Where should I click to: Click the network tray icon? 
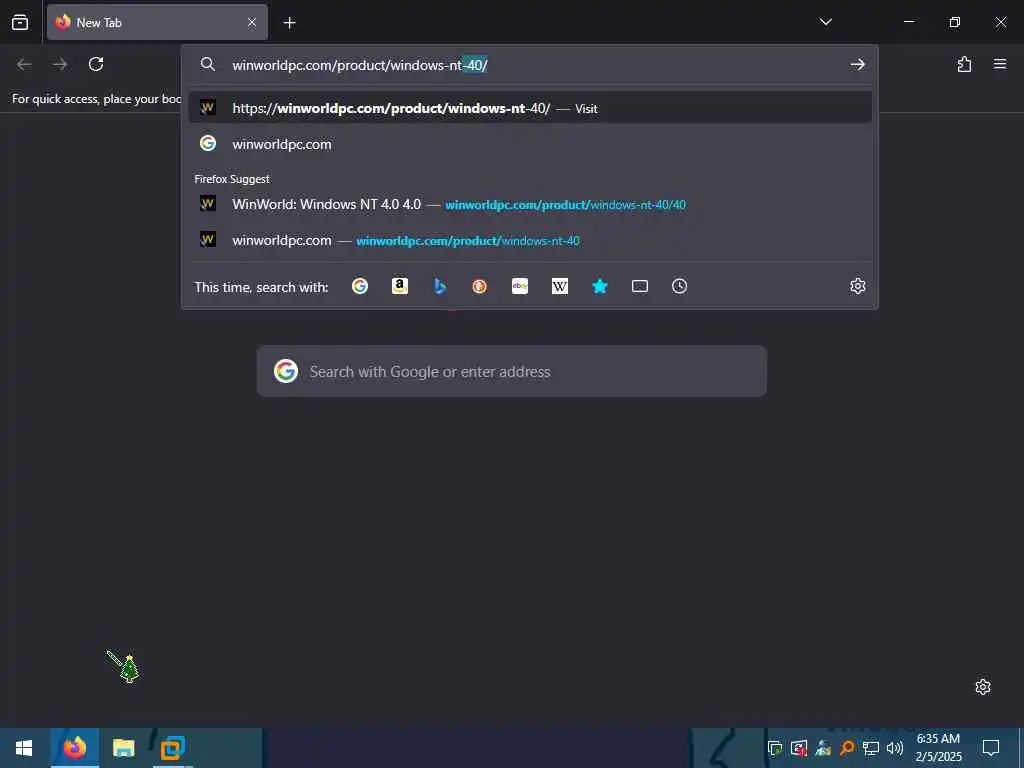click(871, 748)
